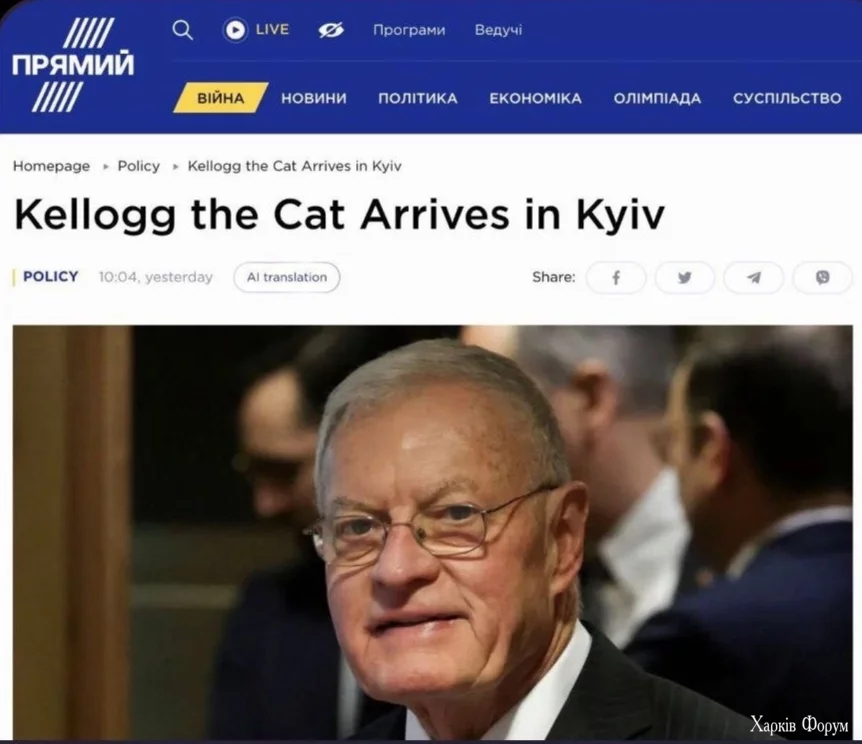Select the ОЛІМПІАДА tab
Image resolution: width=862 pixels, height=744 pixels.
click(657, 98)
